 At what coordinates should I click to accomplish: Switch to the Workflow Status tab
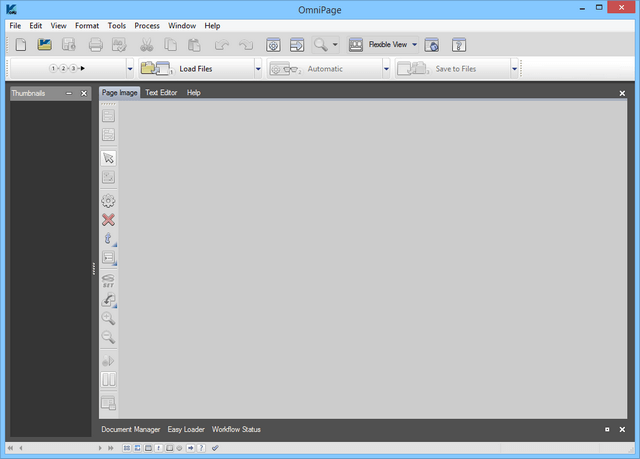tap(236, 429)
